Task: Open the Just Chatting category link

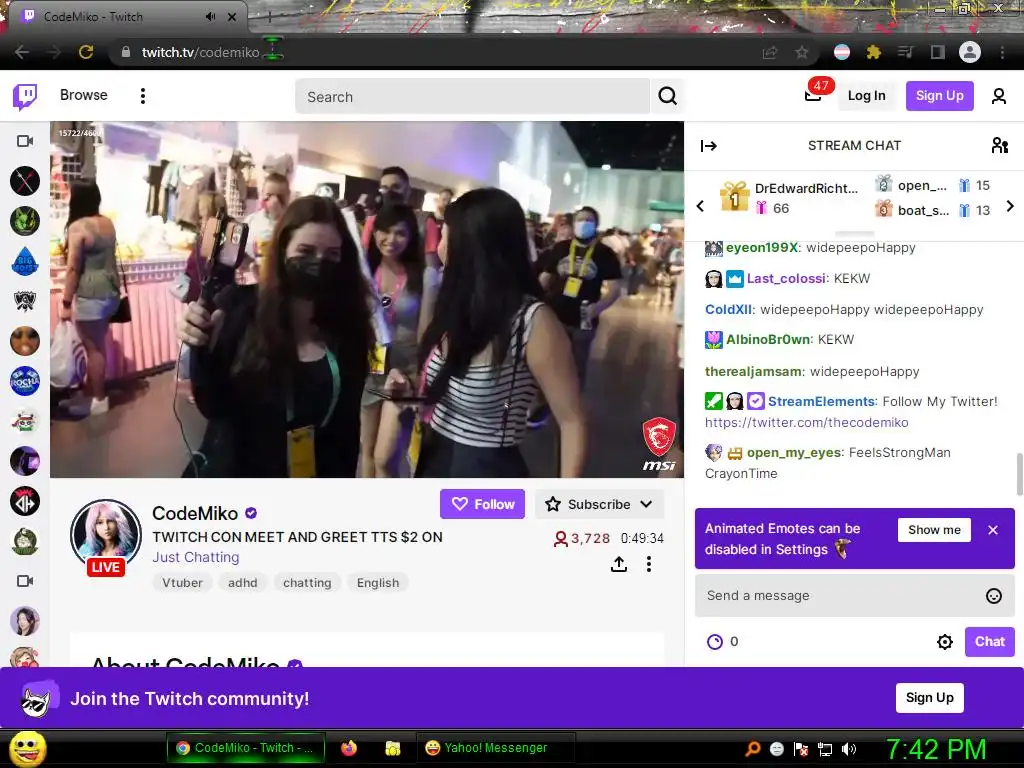Action: tap(196, 557)
